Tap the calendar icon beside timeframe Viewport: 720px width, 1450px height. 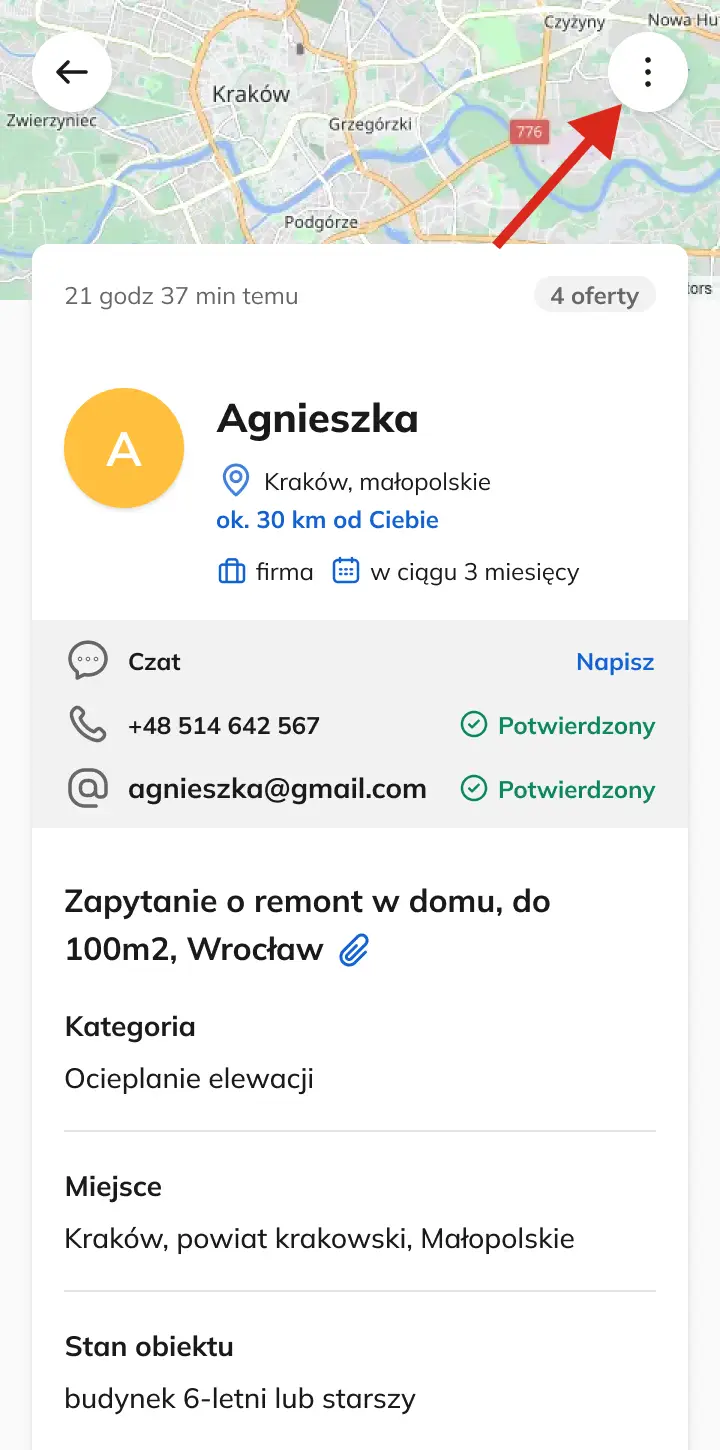[346, 572]
